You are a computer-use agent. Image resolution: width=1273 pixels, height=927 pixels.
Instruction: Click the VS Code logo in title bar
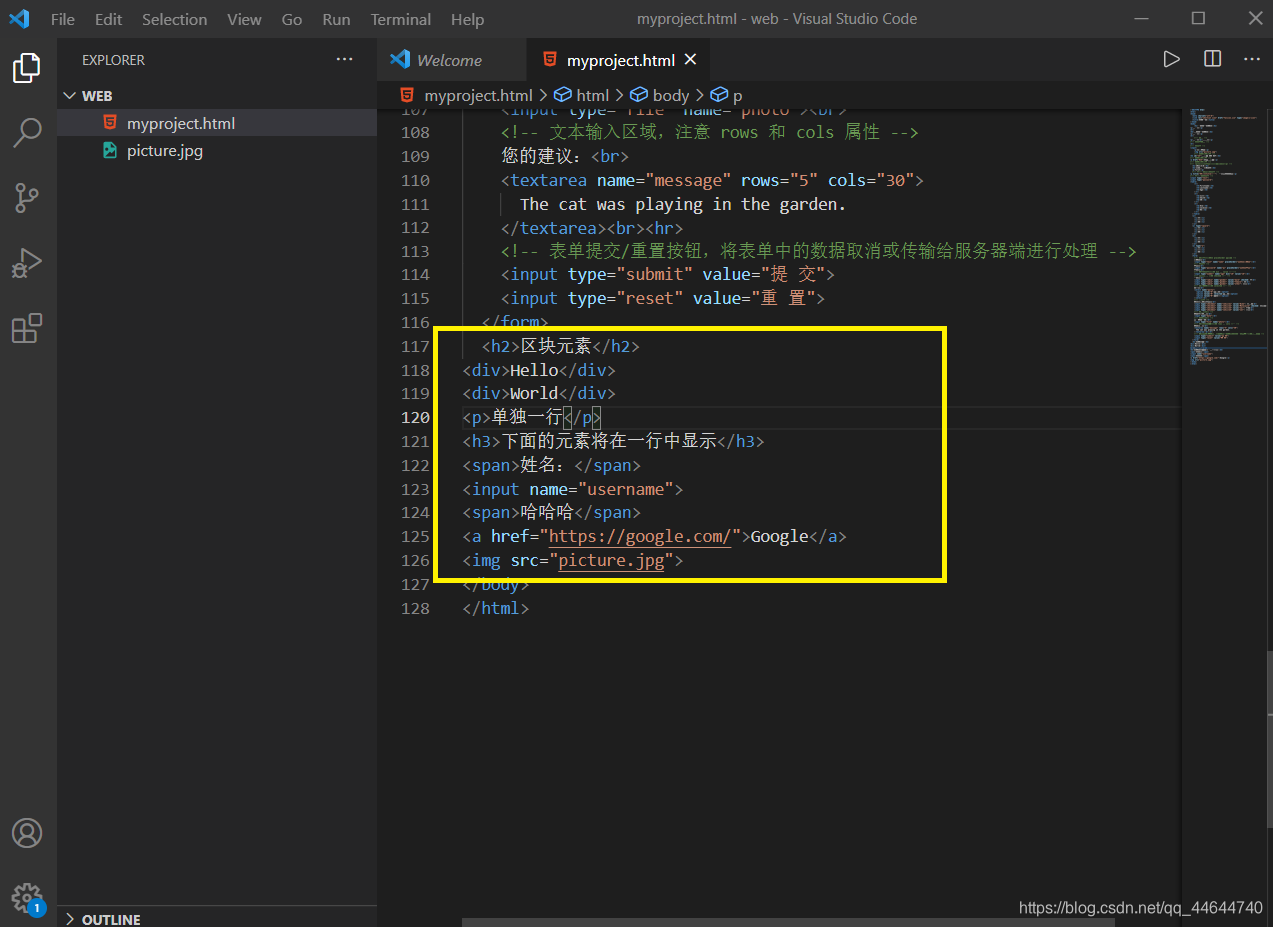(19, 19)
